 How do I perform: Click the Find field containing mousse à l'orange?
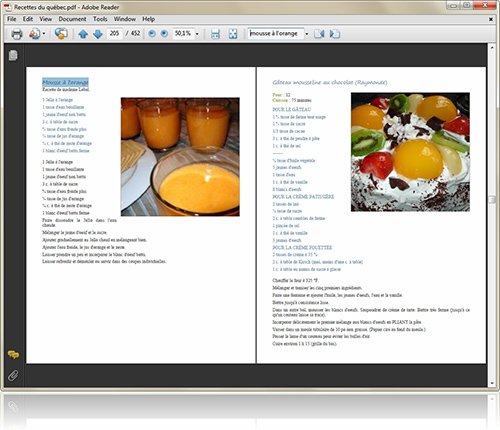[275, 33]
